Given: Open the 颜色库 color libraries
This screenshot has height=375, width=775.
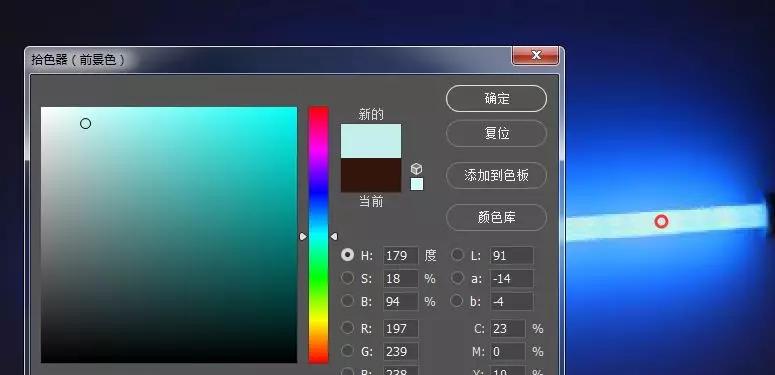Looking at the screenshot, I should click(496, 217).
